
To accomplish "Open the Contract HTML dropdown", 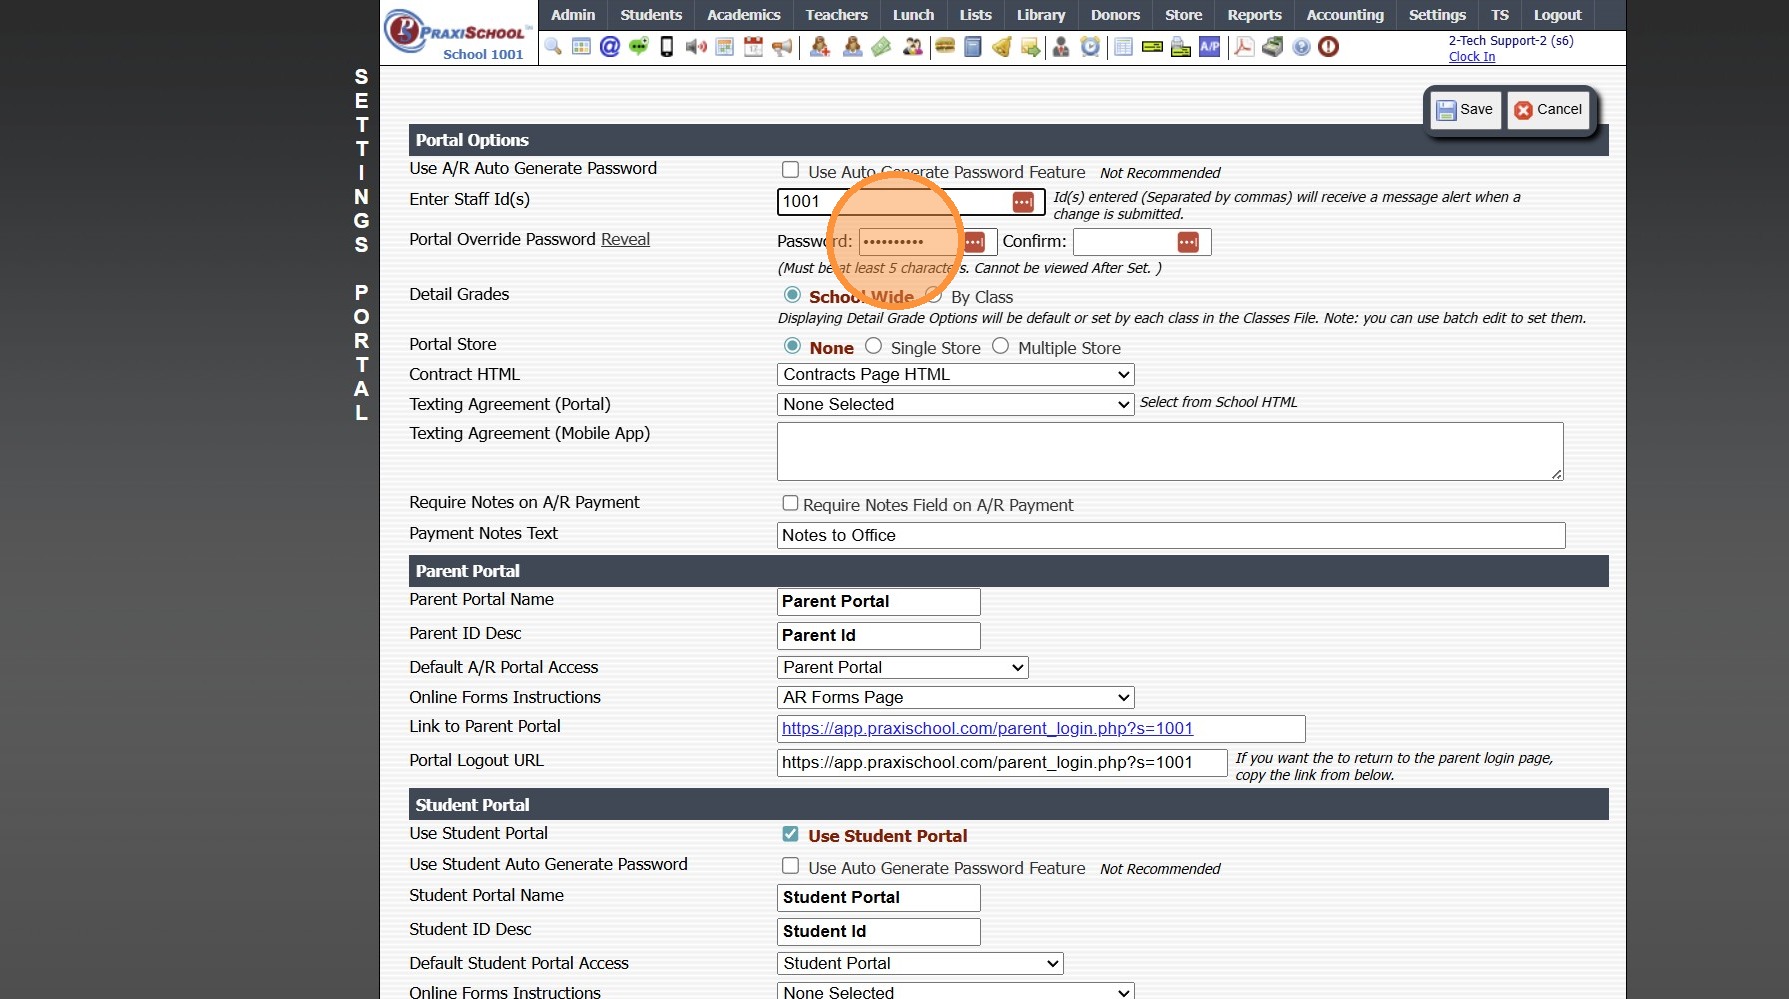I will click(955, 374).
